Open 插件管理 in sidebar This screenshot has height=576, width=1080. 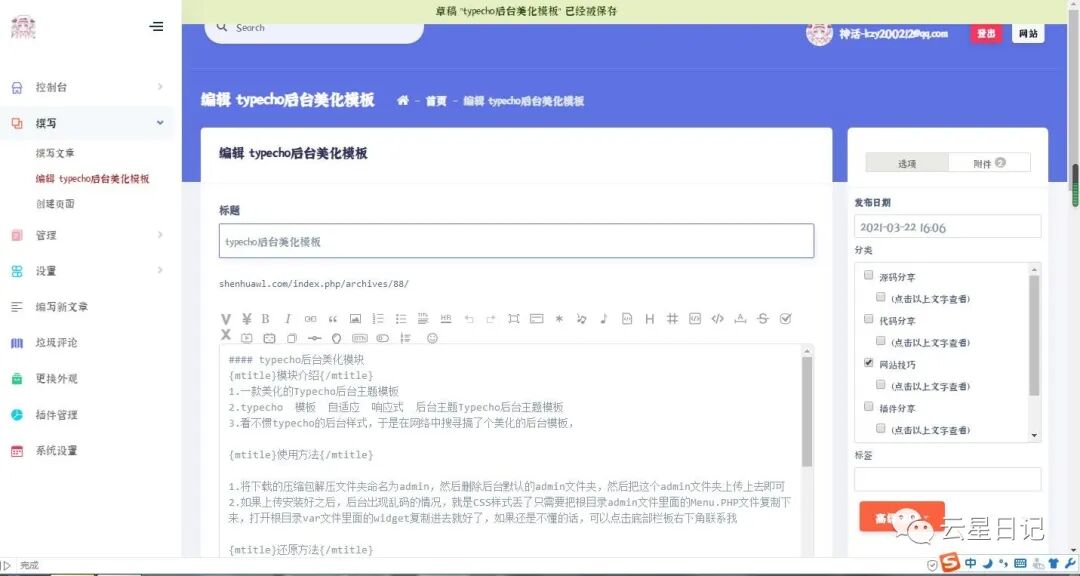56,415
